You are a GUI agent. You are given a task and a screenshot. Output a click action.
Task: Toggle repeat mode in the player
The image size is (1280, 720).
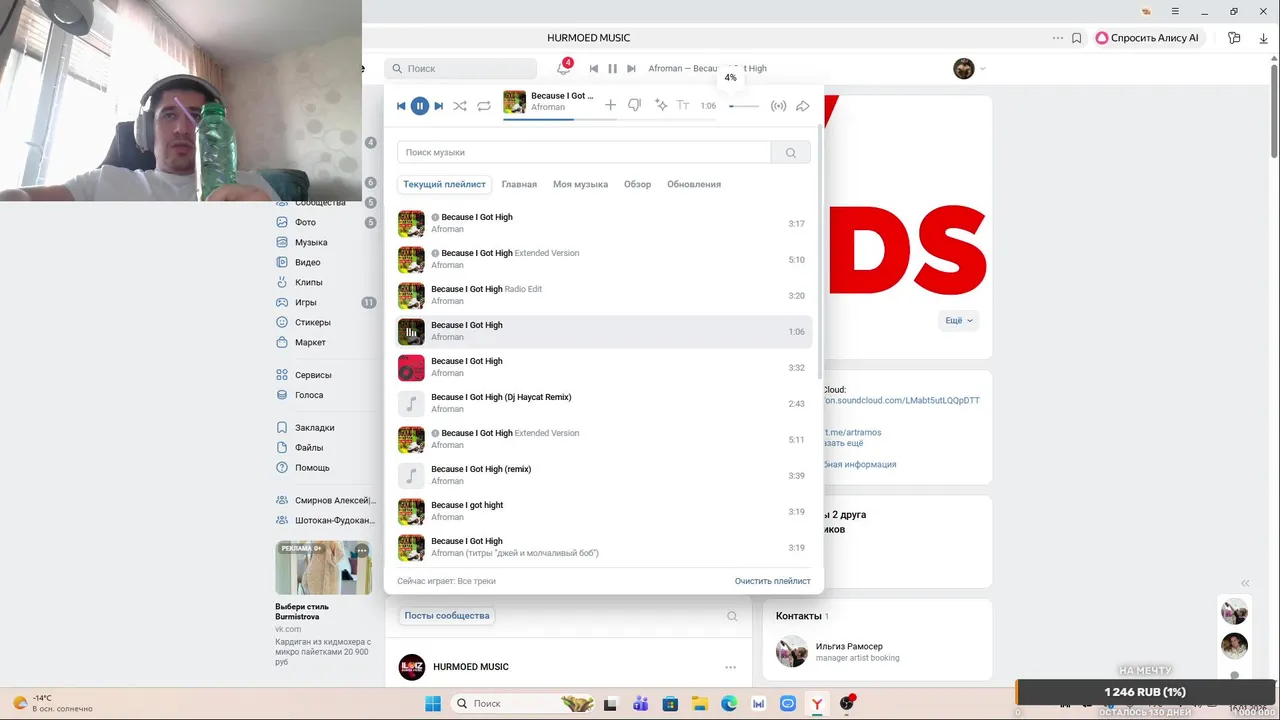[x=484, y=106]
